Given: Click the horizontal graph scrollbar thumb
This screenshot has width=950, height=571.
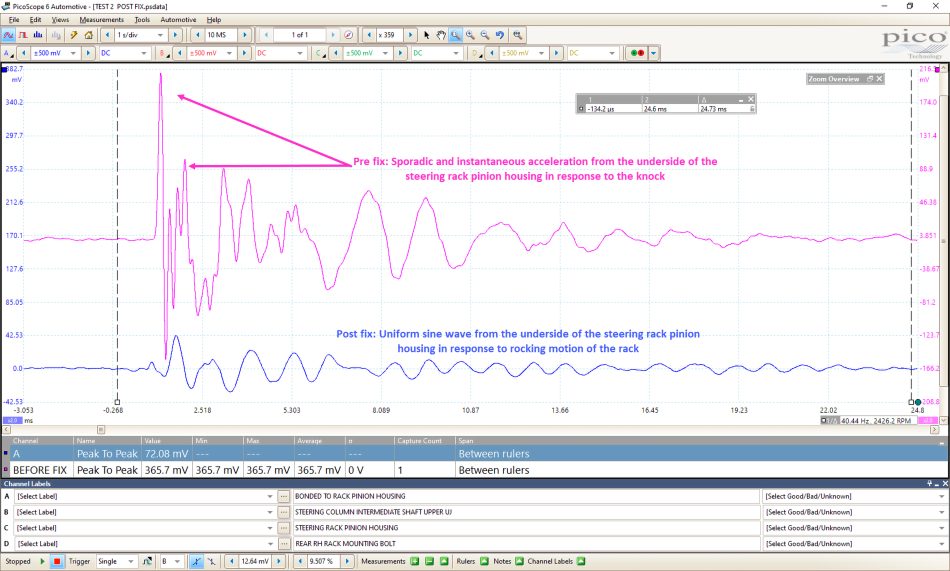Looking at the screenshot, I should coord(101,430).
